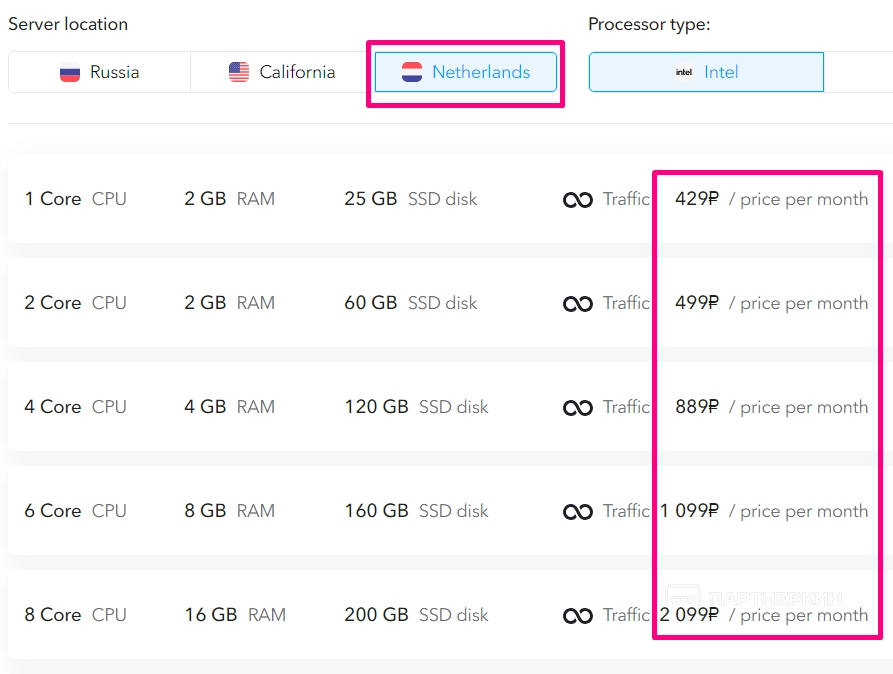Click infinity traffic icon in 6 Core plan
893x674 pixels.
coord(578,512)
